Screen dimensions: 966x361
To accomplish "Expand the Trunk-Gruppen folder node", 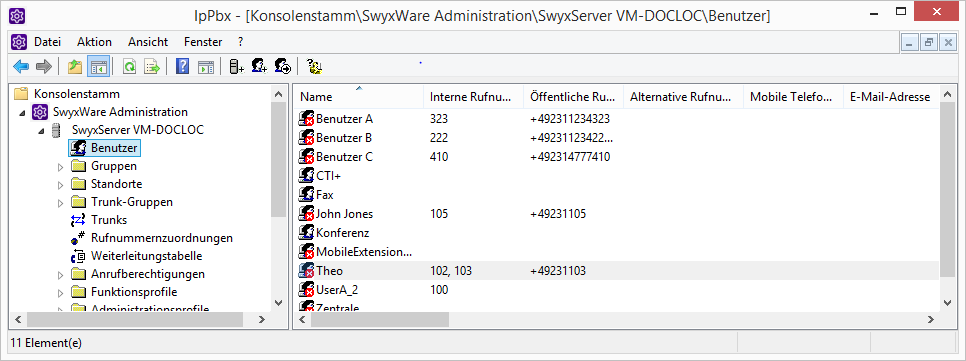I will [x=60, y=202].
